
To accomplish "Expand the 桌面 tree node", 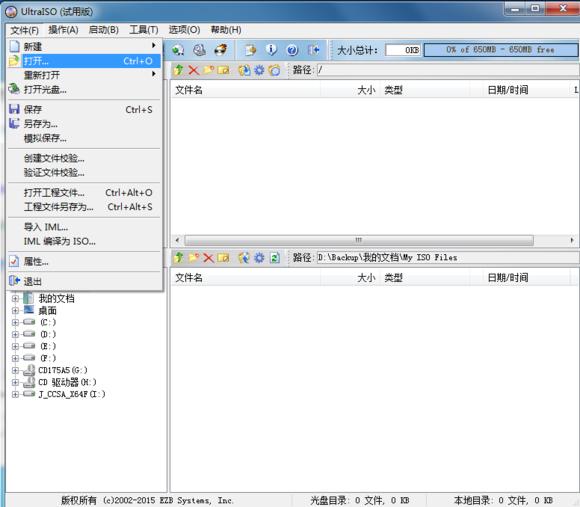I will (x=15, y=311).
